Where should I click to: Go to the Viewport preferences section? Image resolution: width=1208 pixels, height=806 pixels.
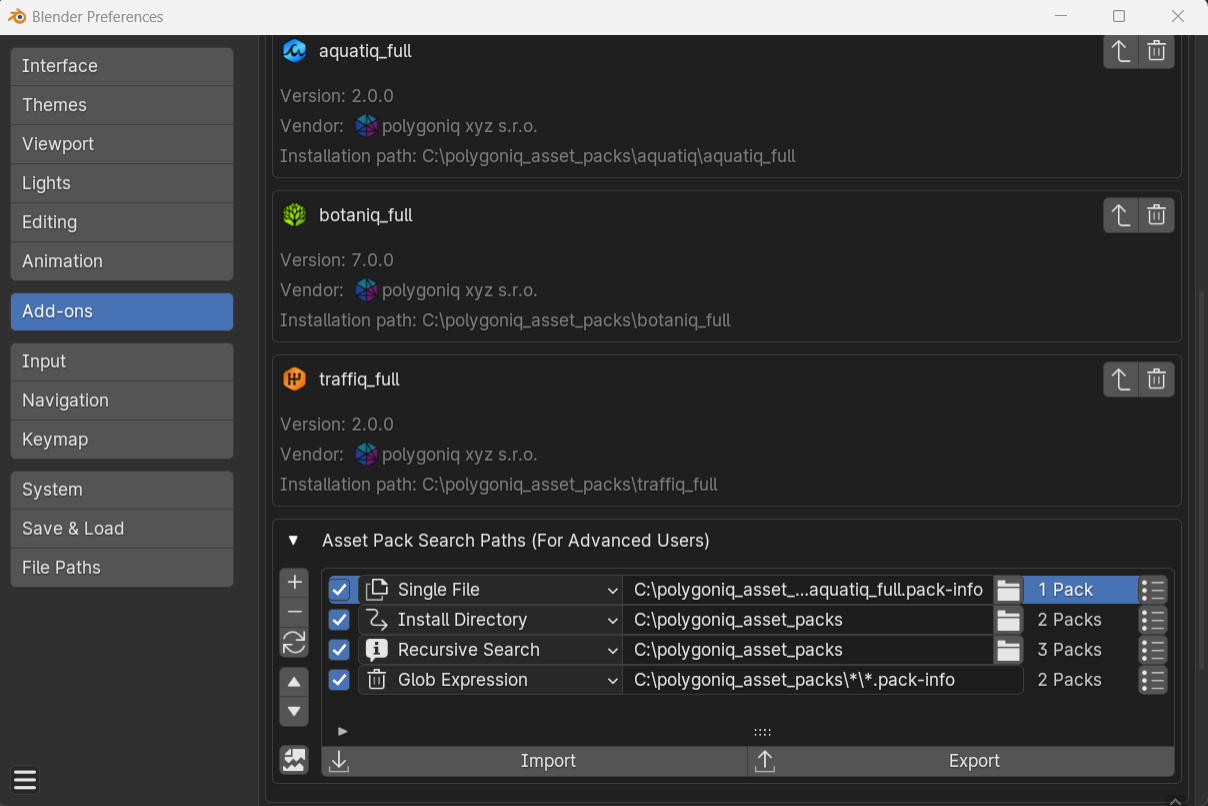pos(122,144)
